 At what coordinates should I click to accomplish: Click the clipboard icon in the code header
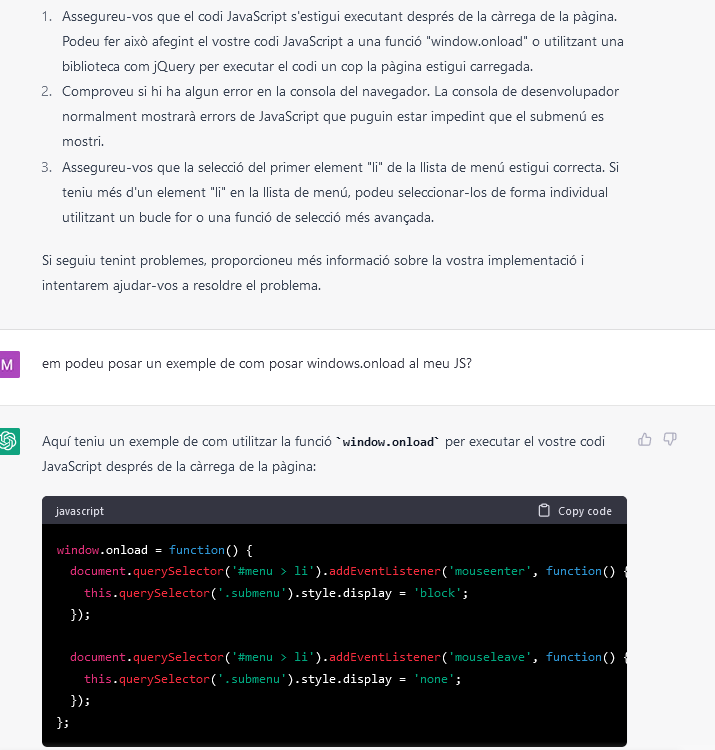(x=544, y=511)
